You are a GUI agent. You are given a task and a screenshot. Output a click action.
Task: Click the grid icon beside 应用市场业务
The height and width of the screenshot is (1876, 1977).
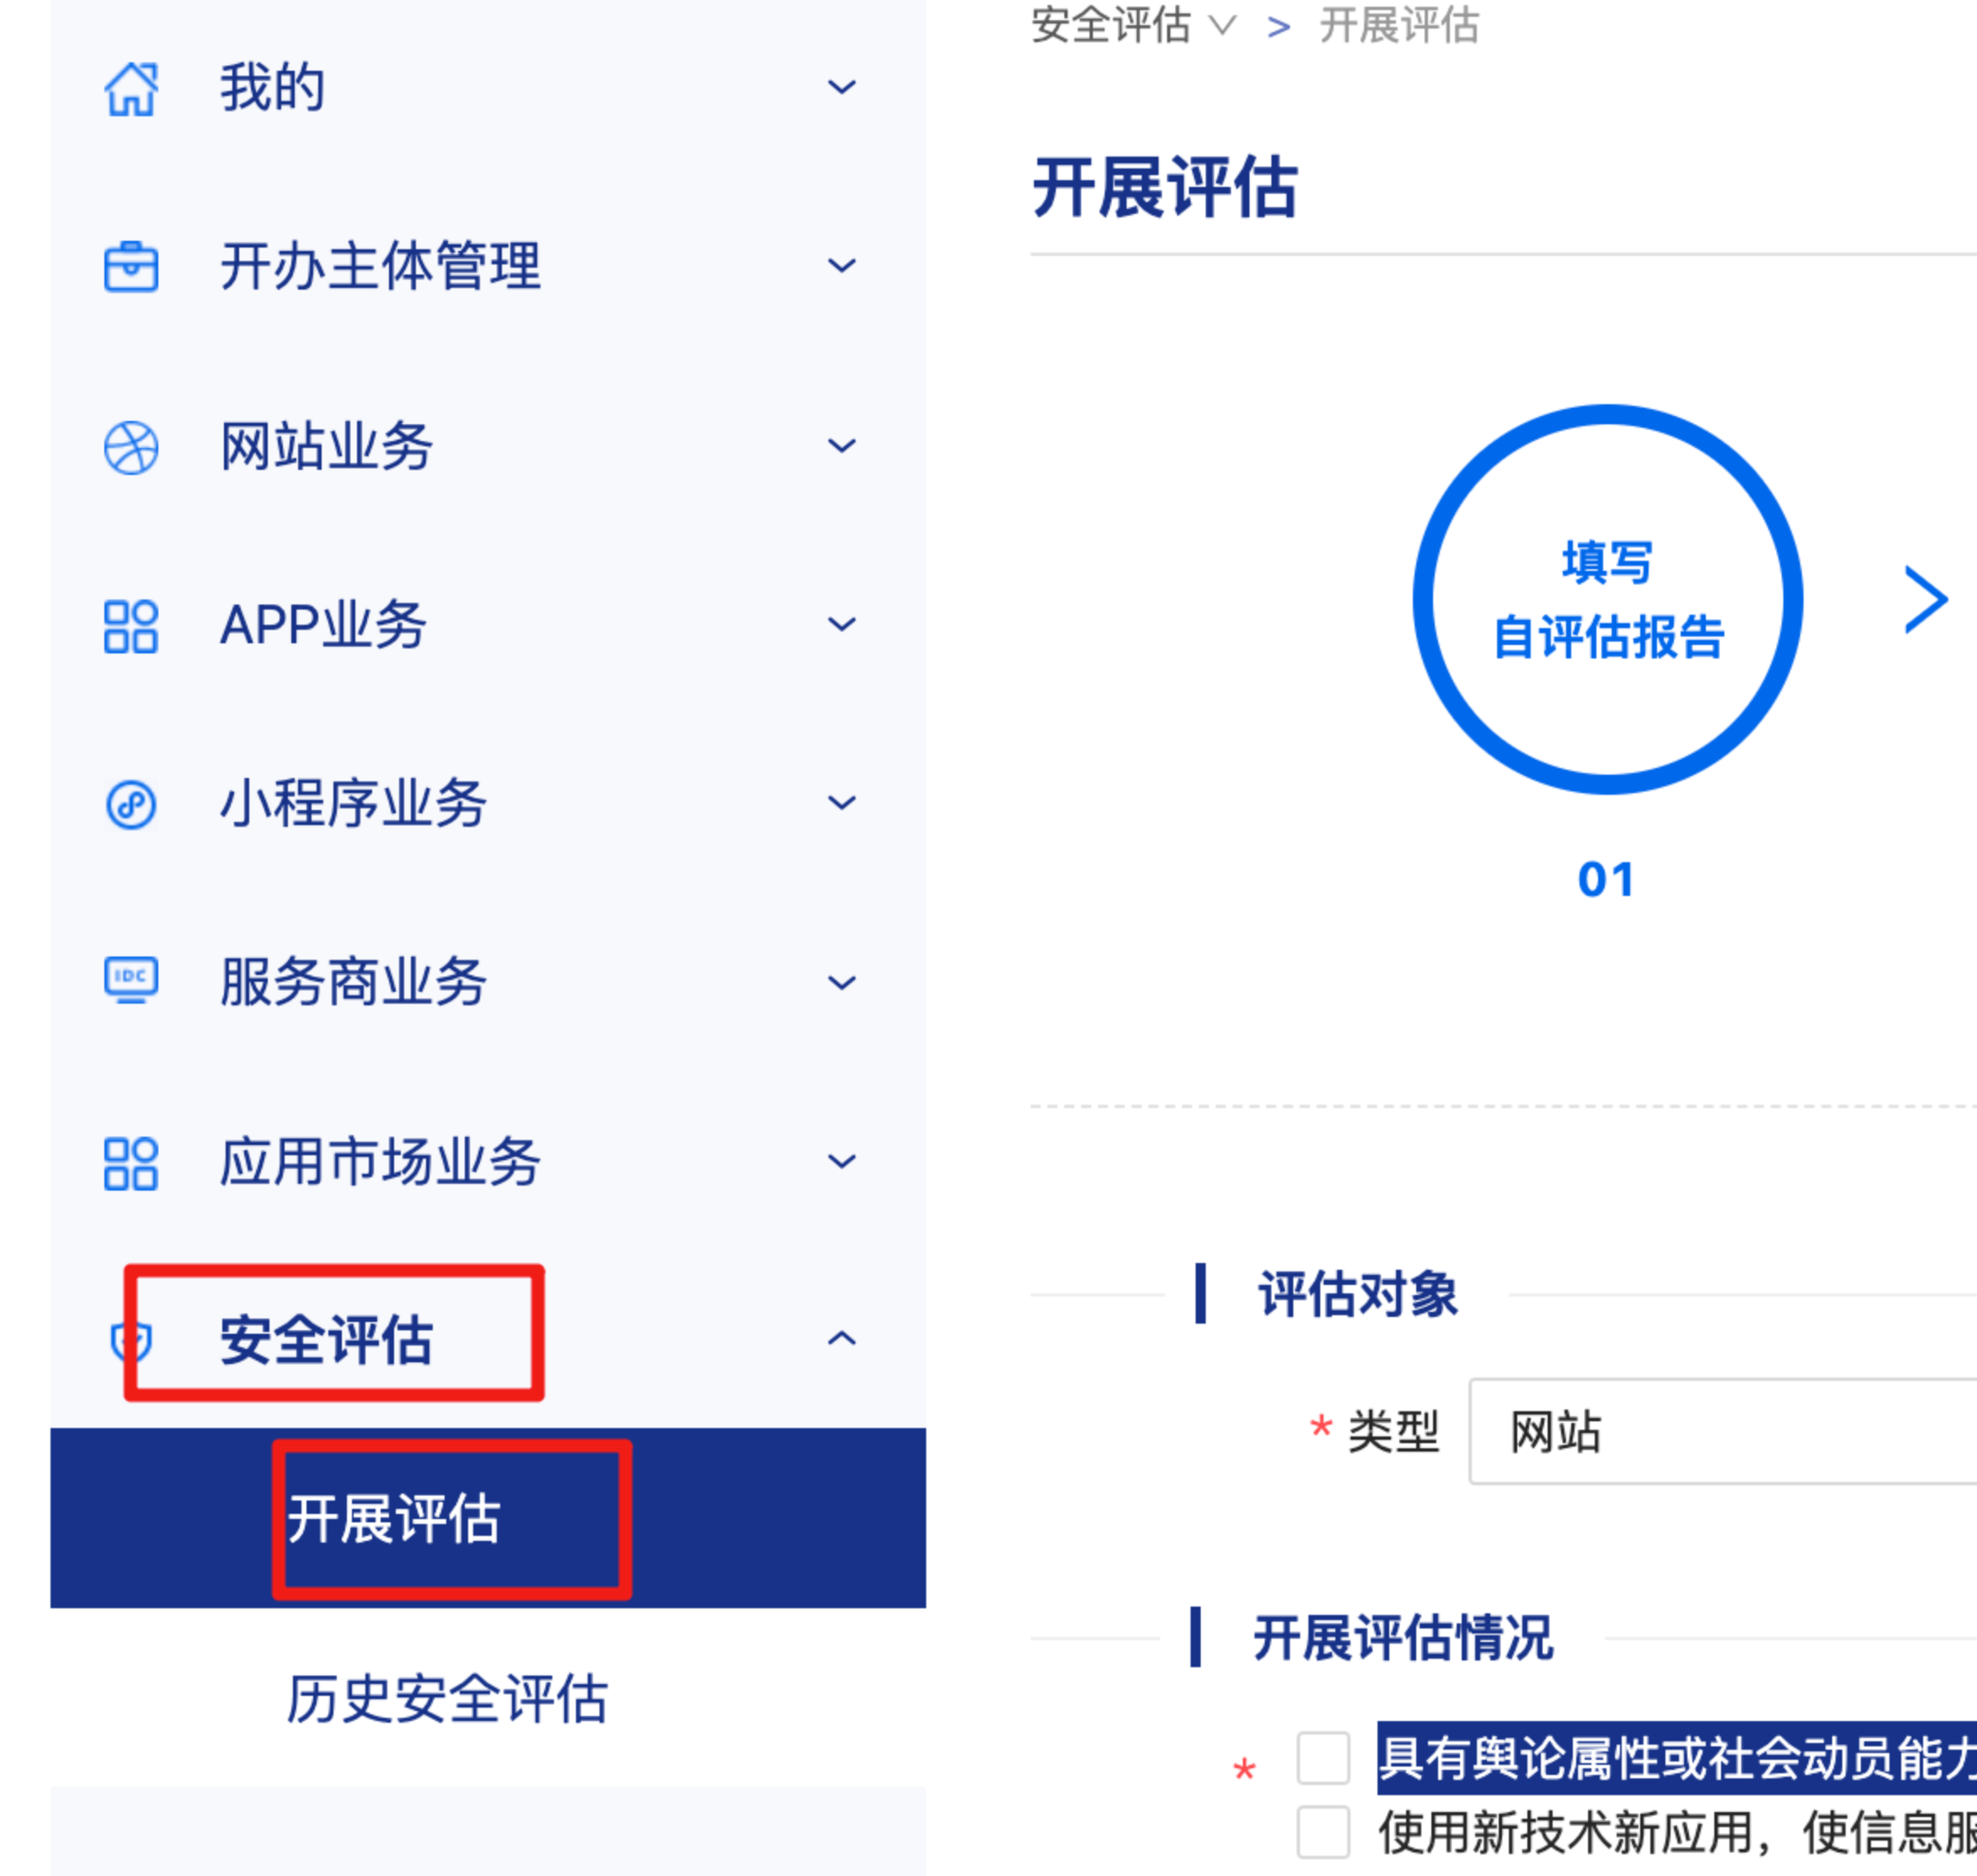click(x=131, y=1163)
